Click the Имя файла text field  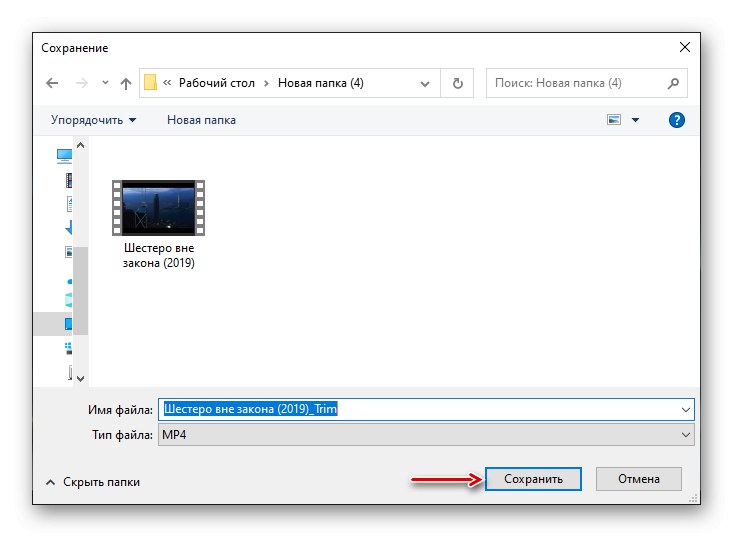click(x=419, y=409)
